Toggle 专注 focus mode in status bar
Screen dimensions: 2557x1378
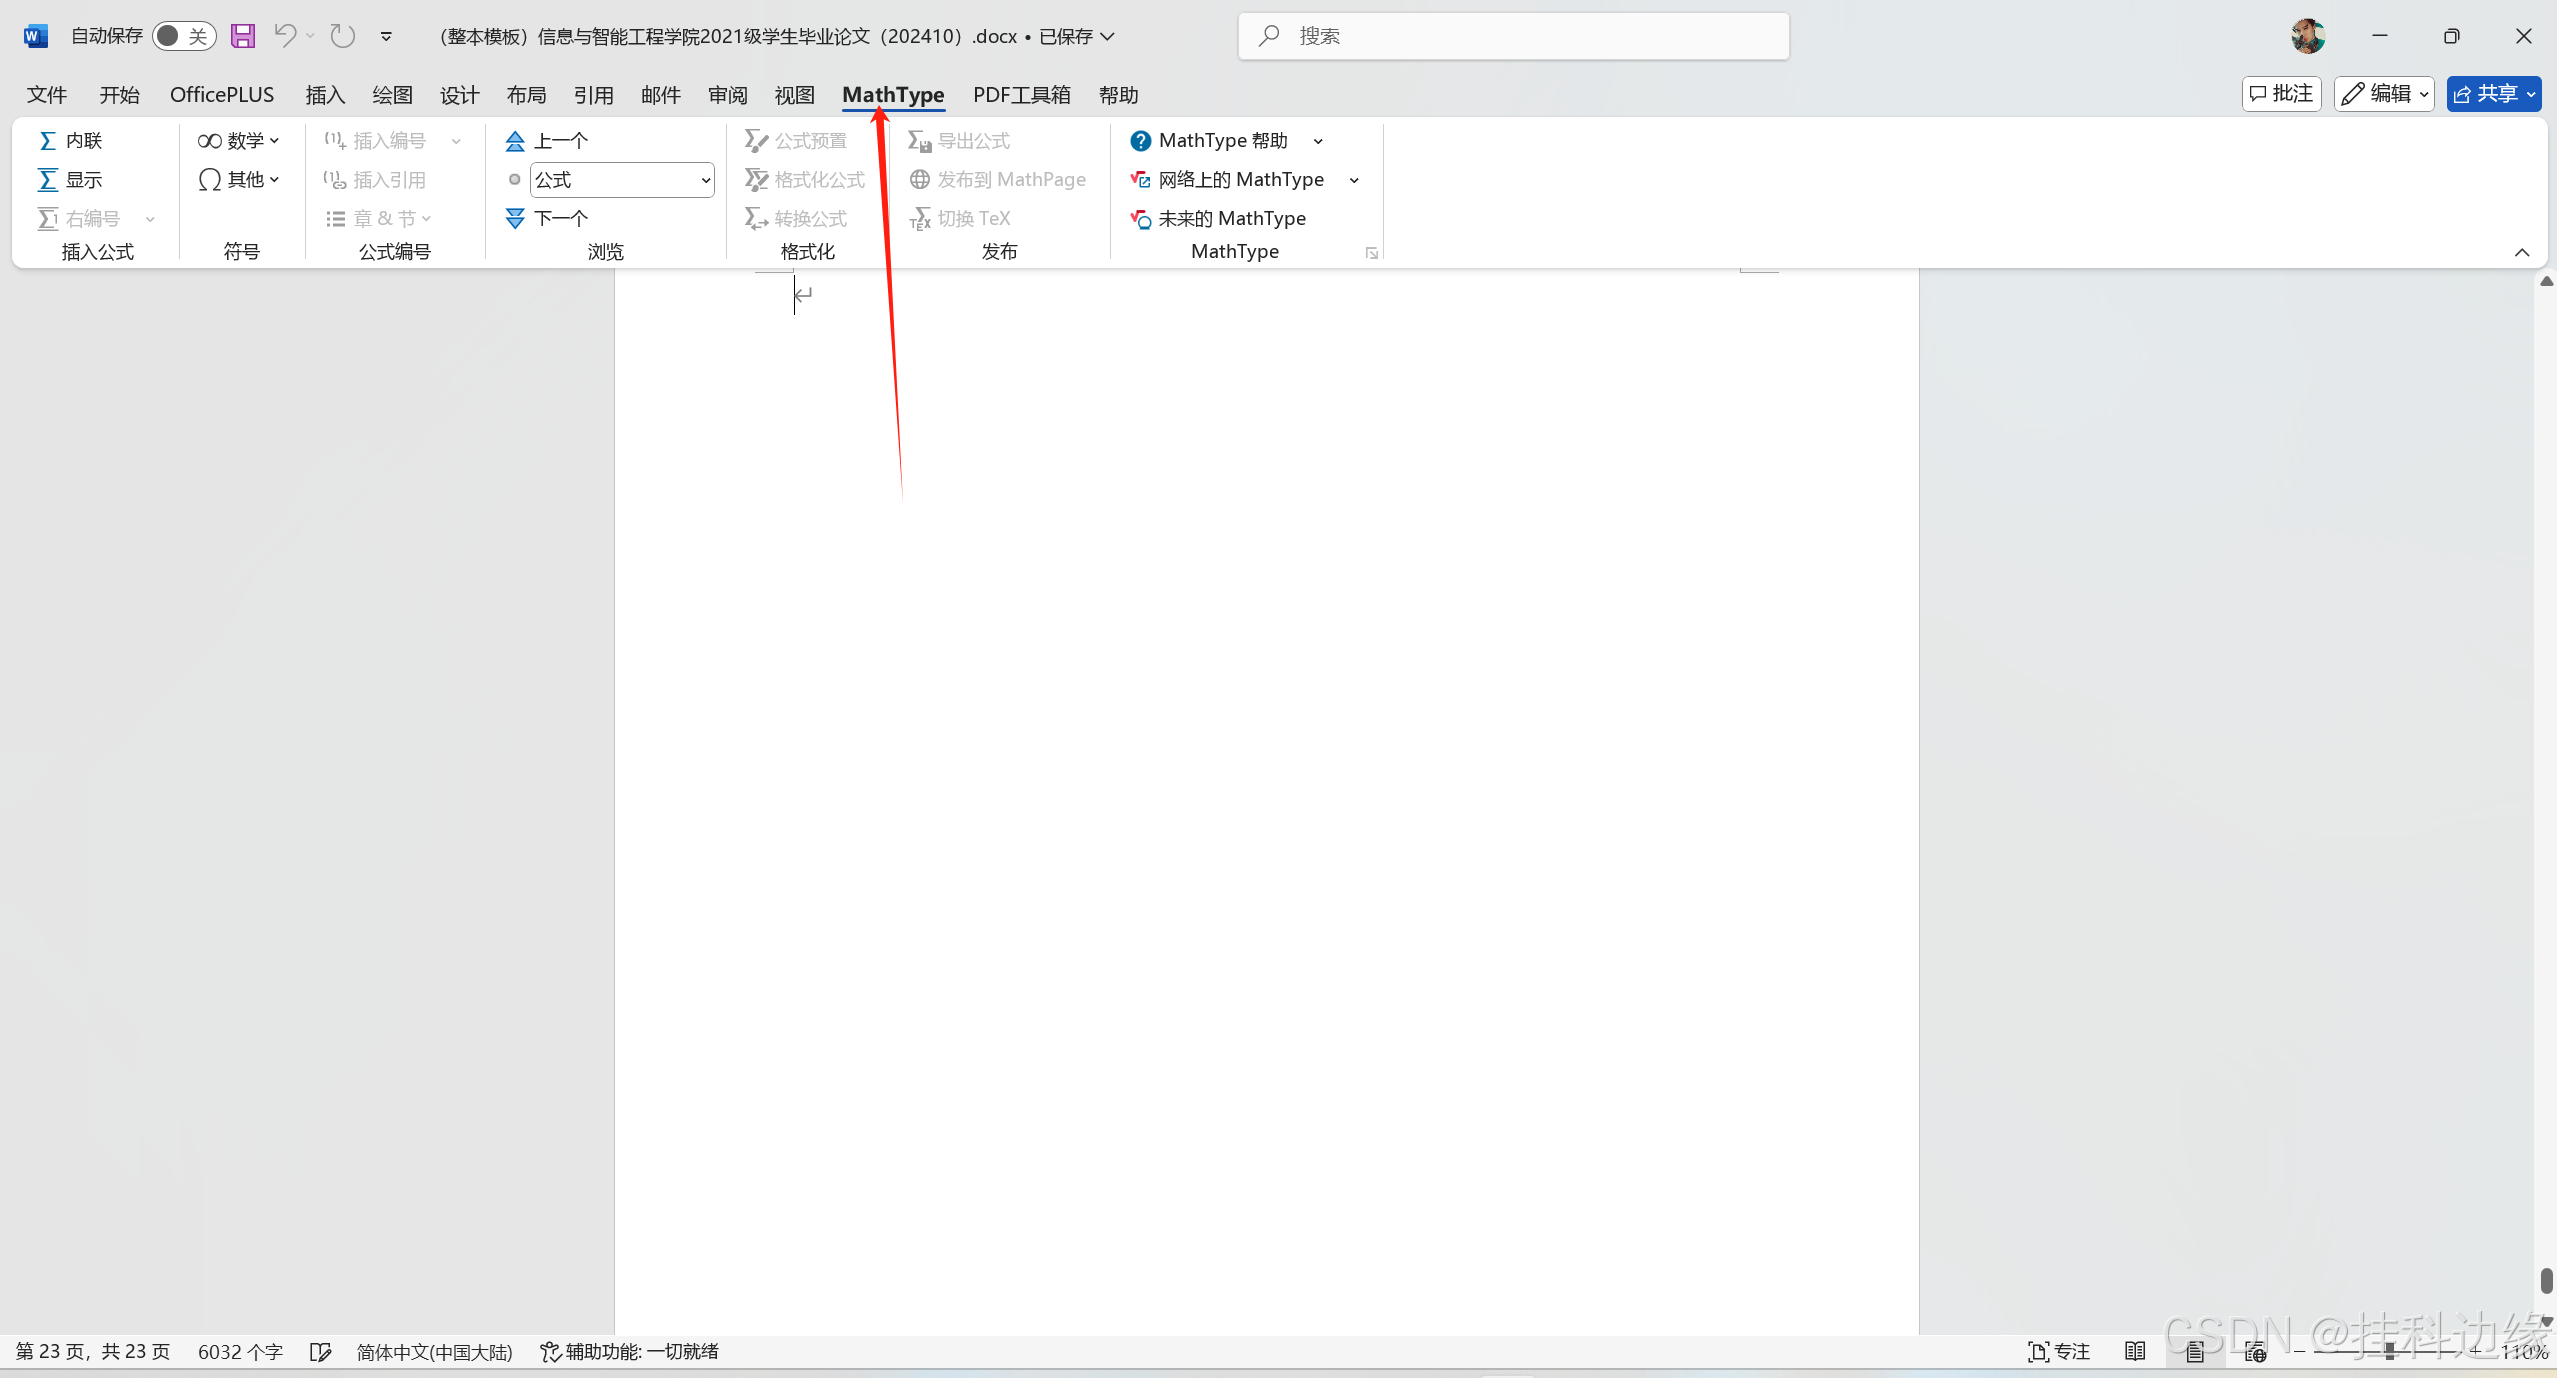(2059, 1352)
